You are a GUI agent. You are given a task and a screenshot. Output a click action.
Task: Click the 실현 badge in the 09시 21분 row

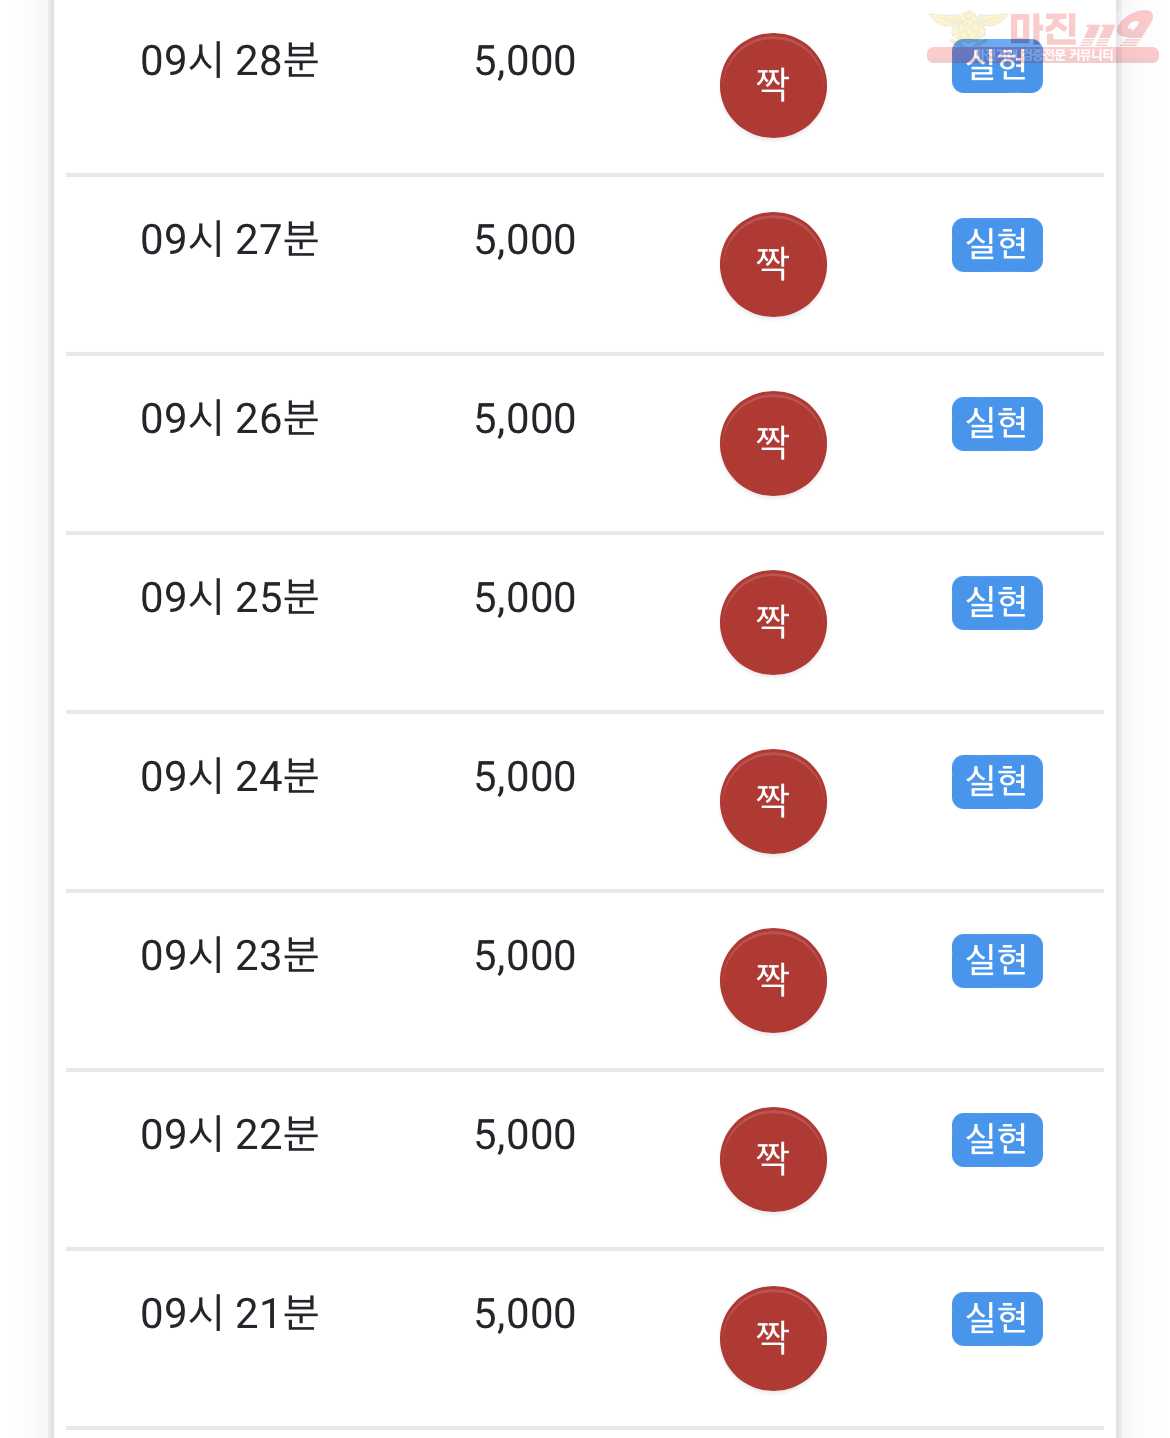997,1319
